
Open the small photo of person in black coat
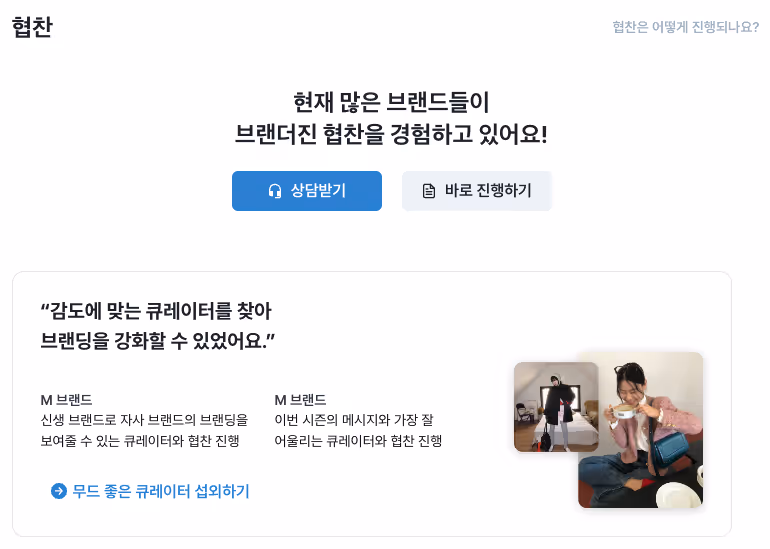click(x=556, y=407)
